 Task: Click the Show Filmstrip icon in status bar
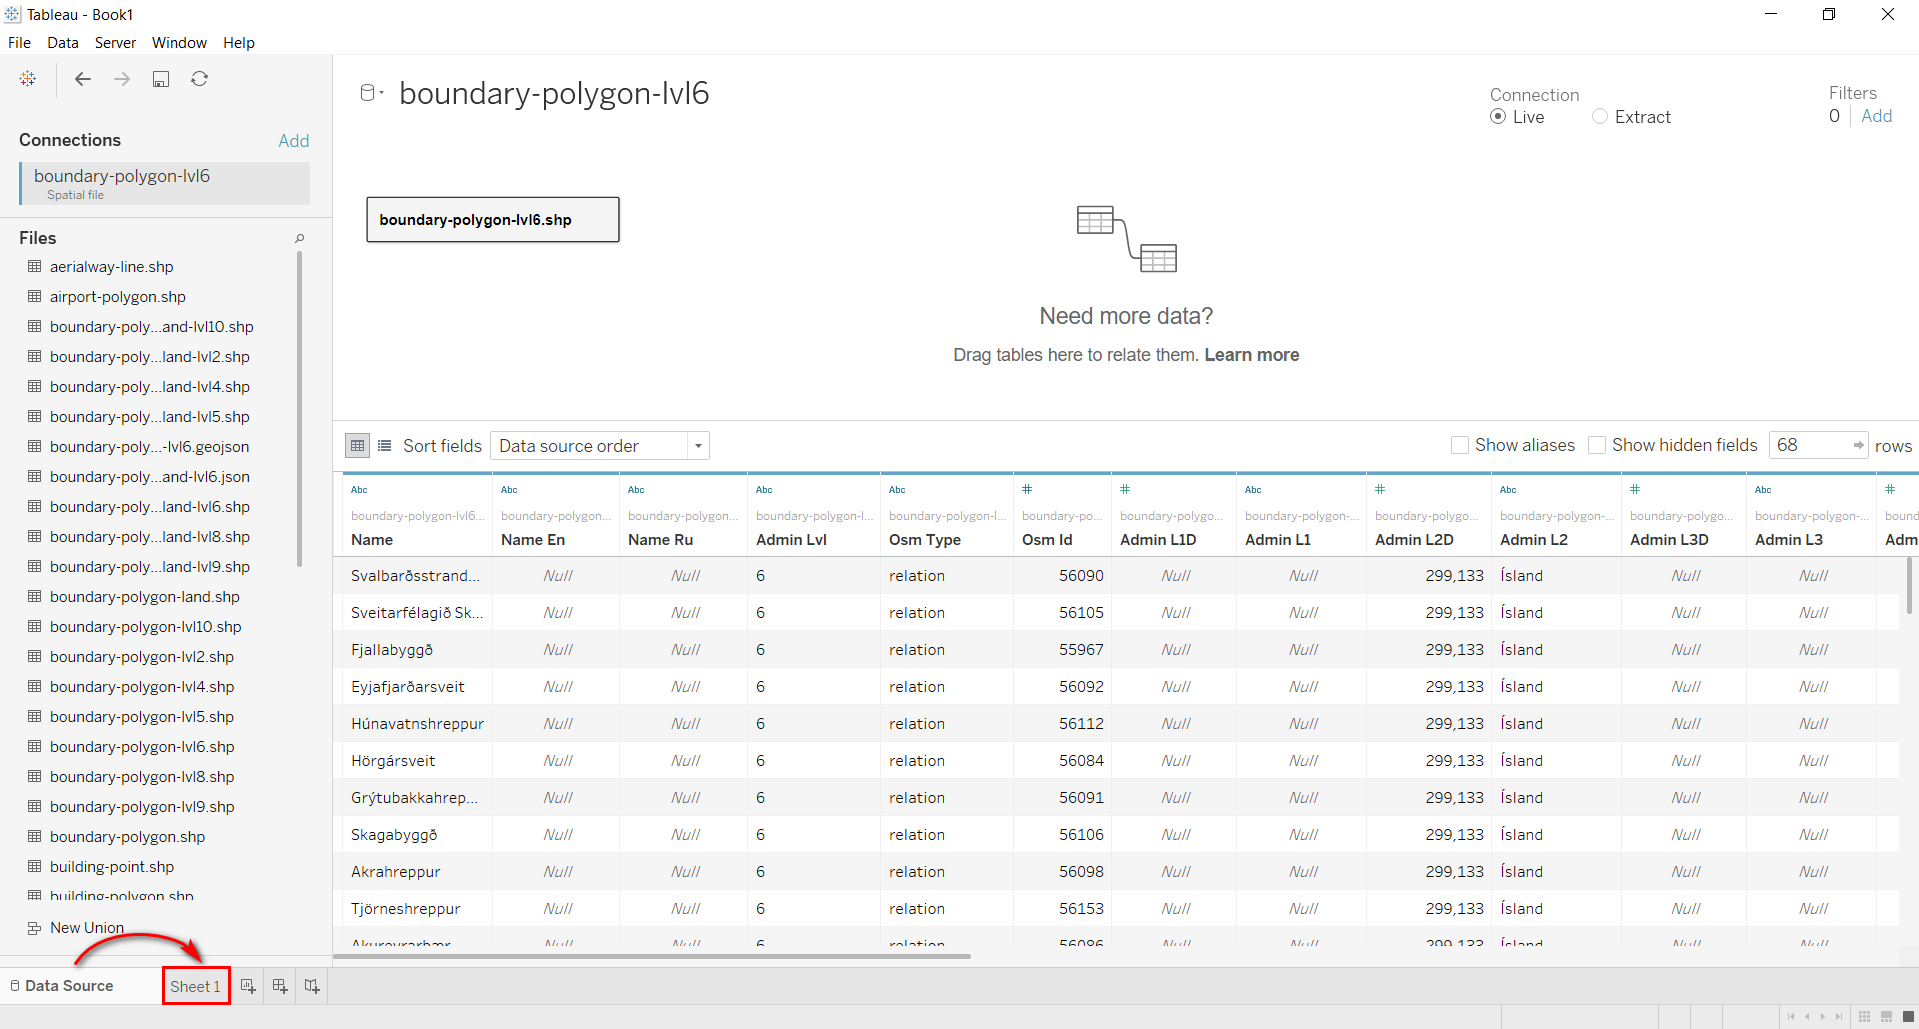1886,1017
